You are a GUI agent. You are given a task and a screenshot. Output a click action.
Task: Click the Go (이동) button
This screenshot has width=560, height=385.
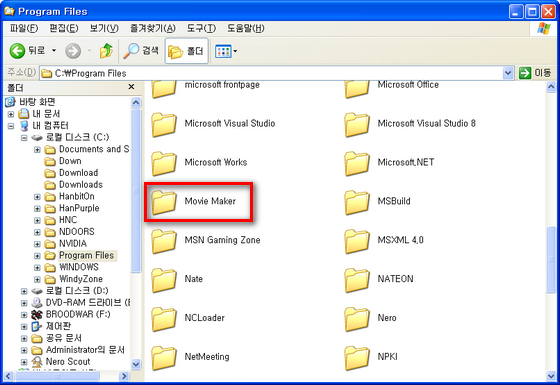tap(535, 73)
